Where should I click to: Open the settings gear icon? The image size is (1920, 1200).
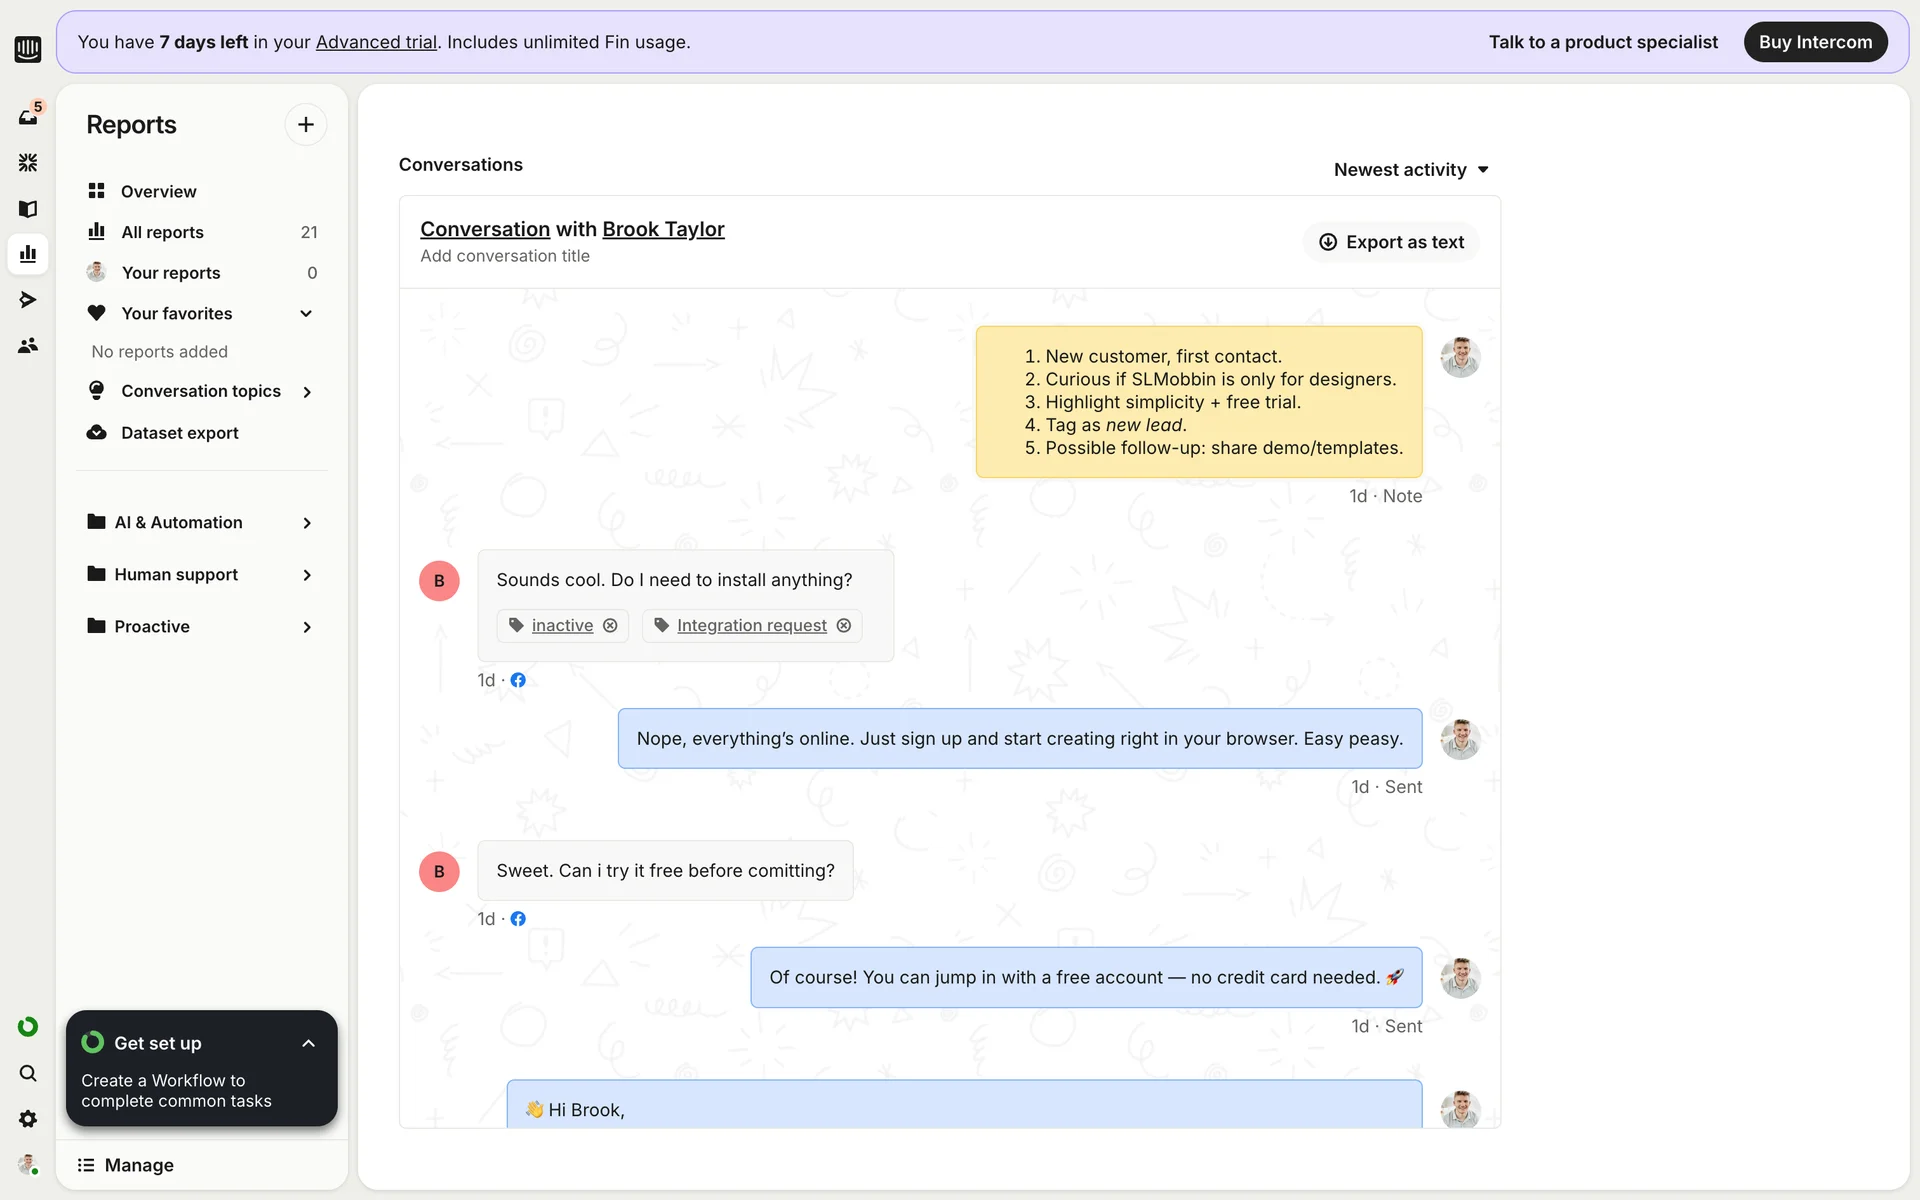(28, 1119)
